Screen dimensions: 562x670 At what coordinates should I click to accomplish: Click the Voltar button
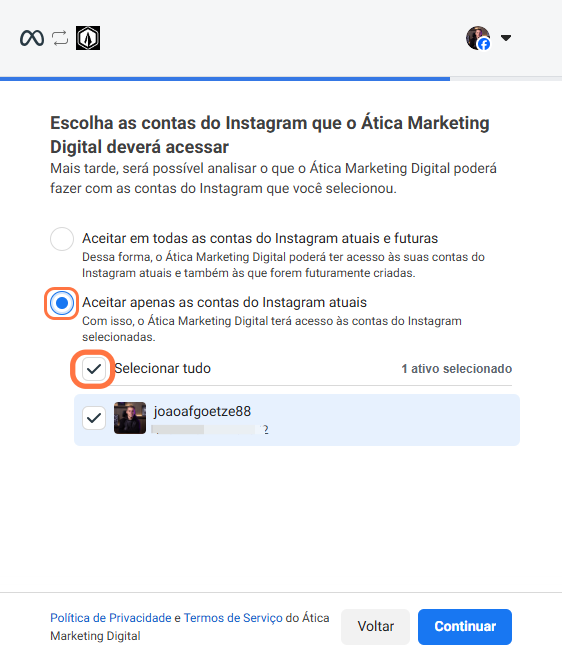(376, 627)
